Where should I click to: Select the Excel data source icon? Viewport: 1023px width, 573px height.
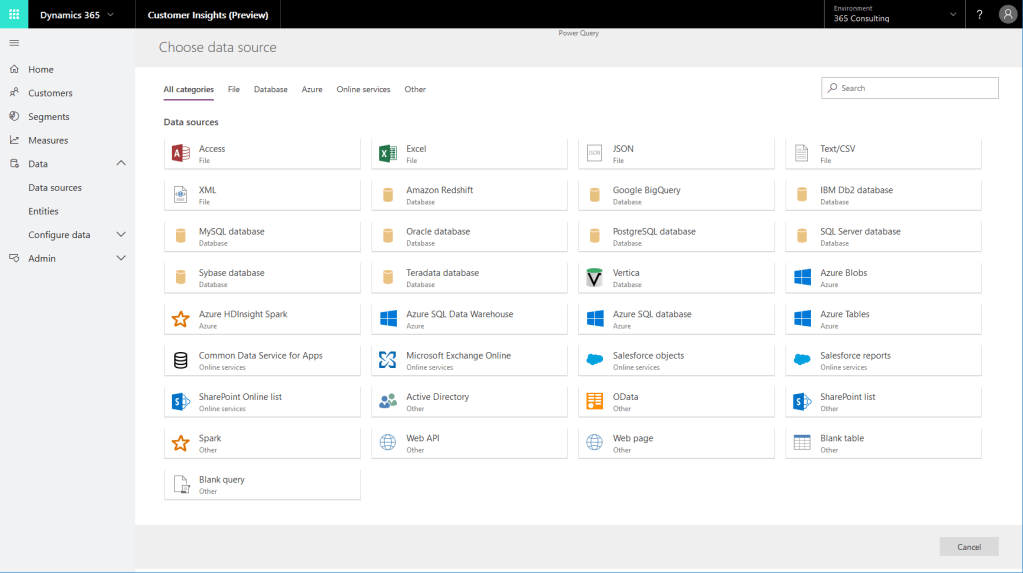click(388, 153)
